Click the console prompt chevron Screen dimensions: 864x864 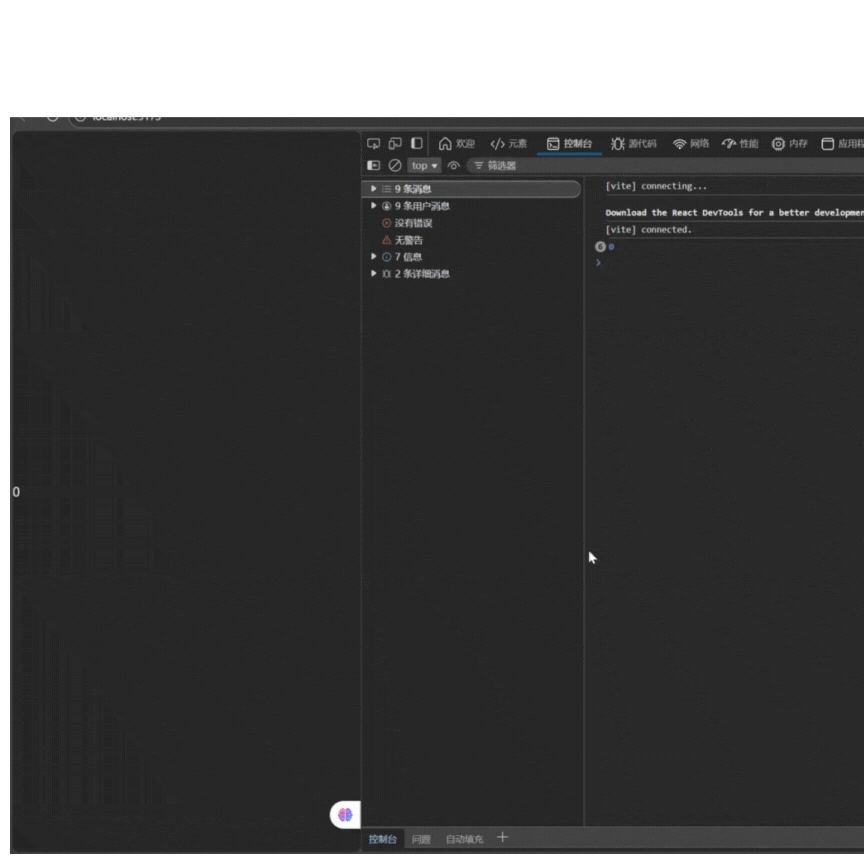(x=598, y=263)
